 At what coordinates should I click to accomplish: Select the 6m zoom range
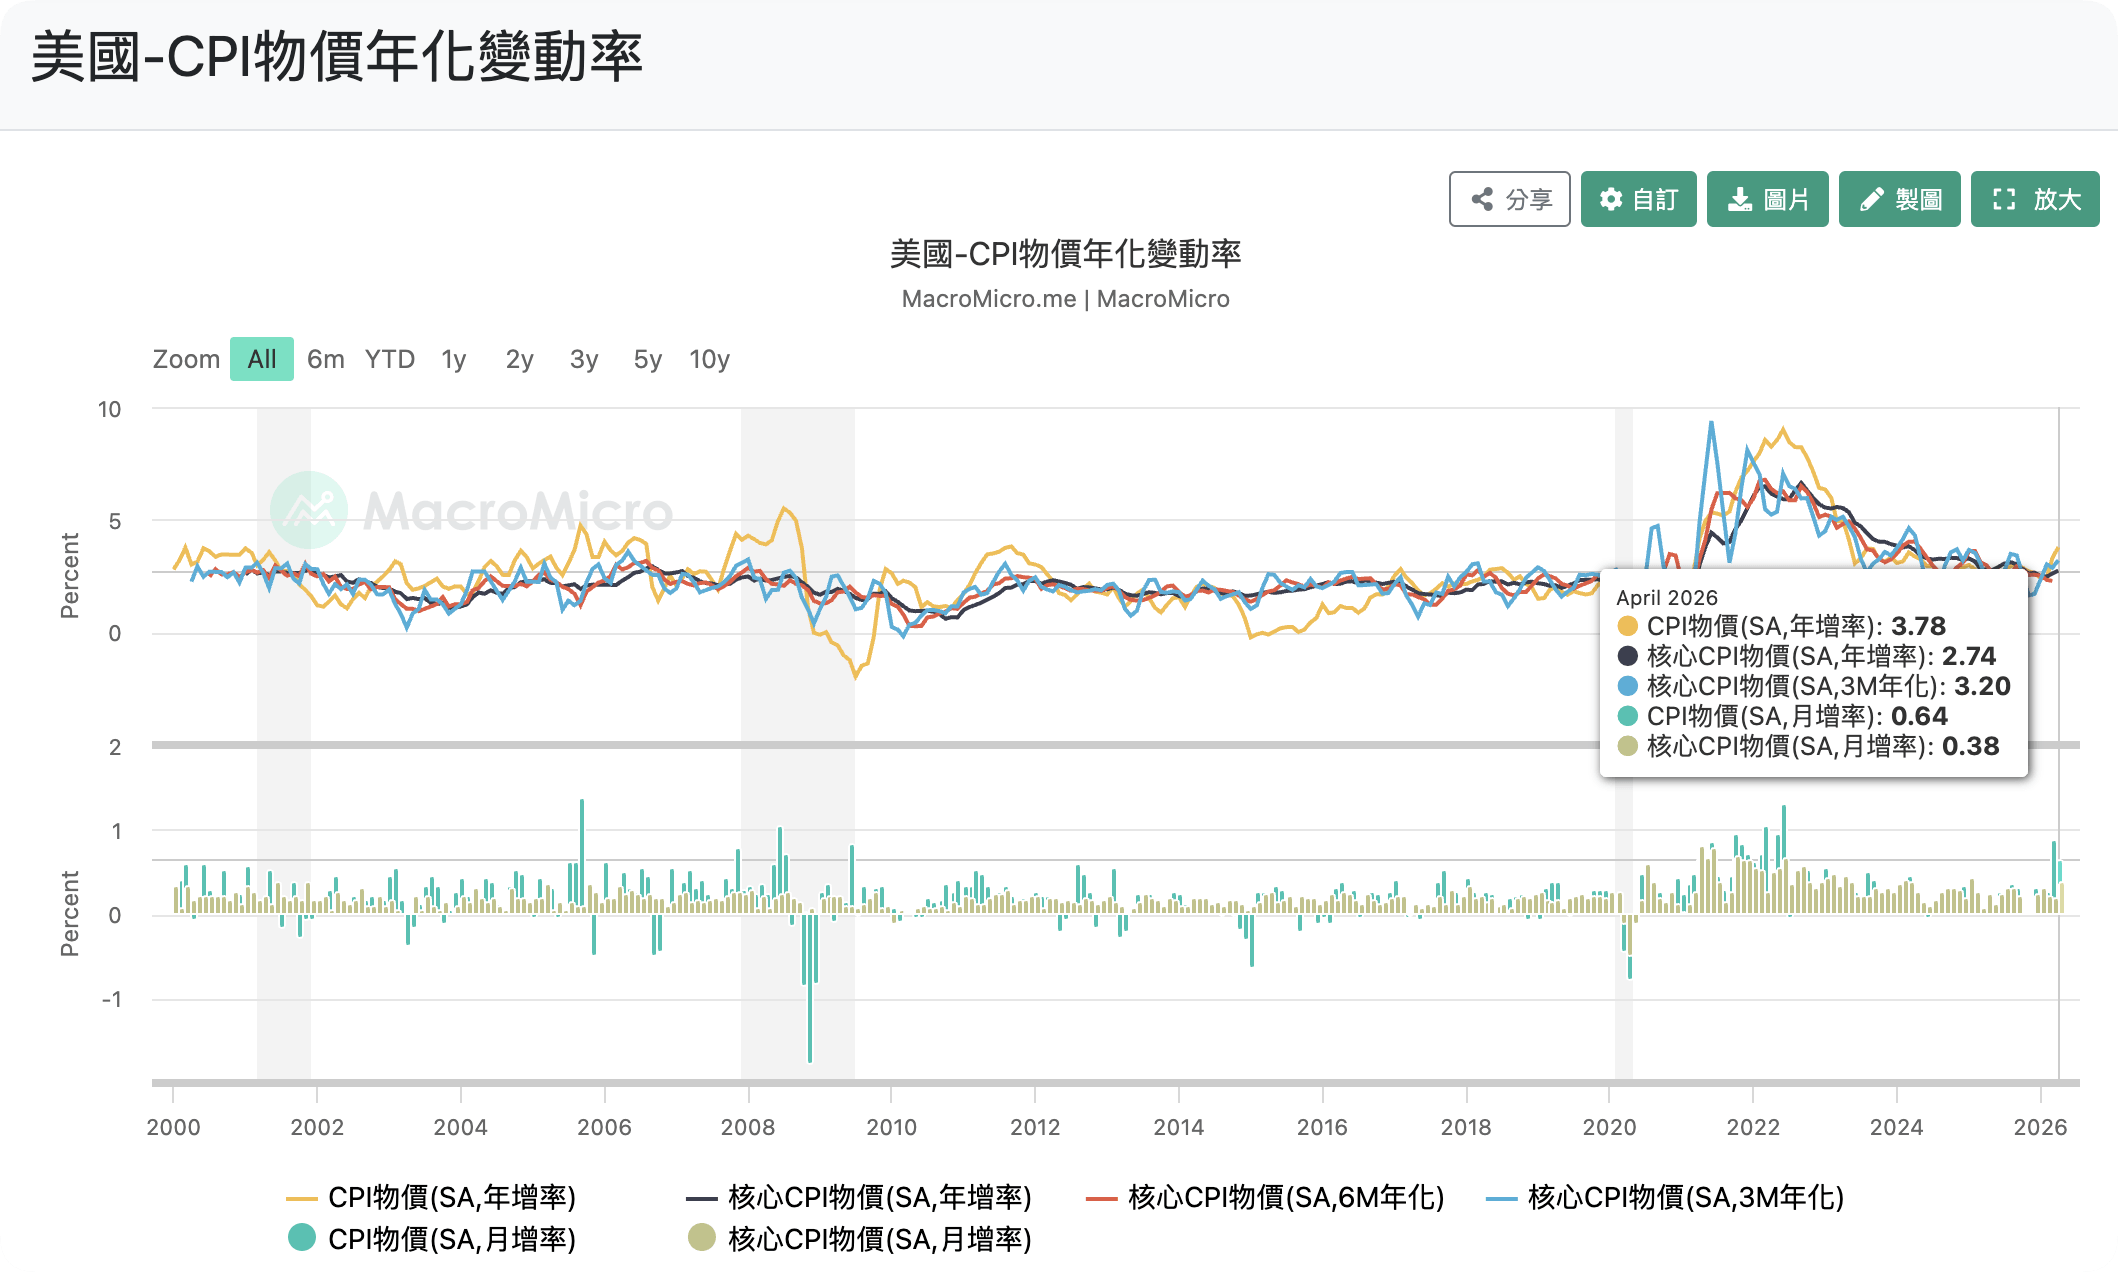click(326, 359)
